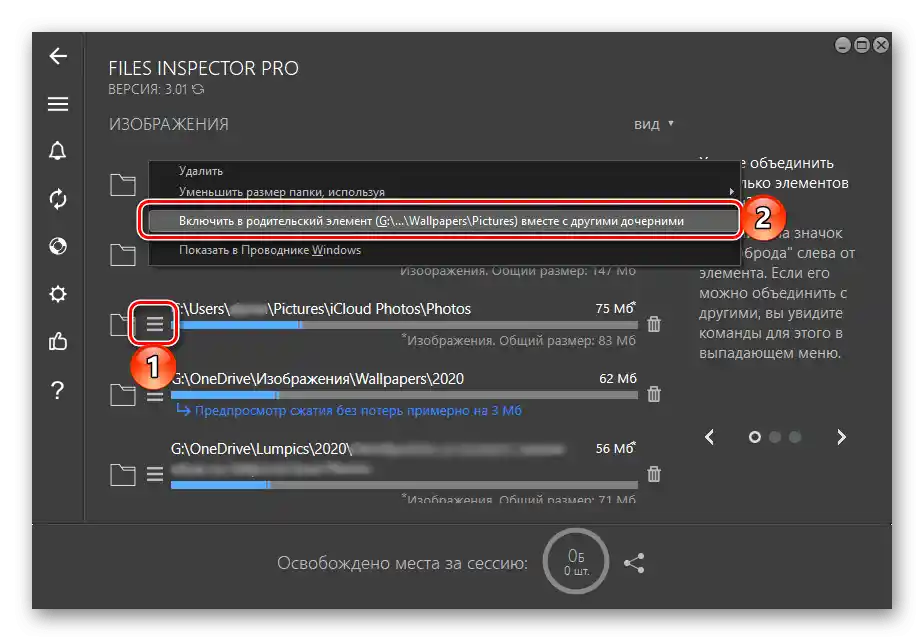Click the 62 Мб size value

618,378
